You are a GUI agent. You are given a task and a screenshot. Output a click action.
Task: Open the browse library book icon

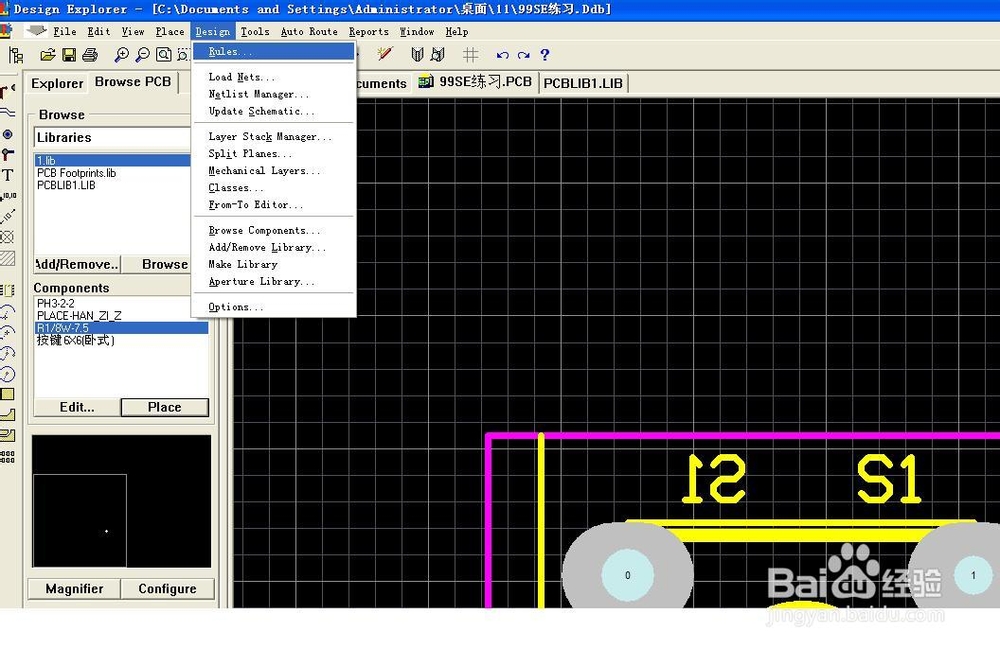coord(417,55)
